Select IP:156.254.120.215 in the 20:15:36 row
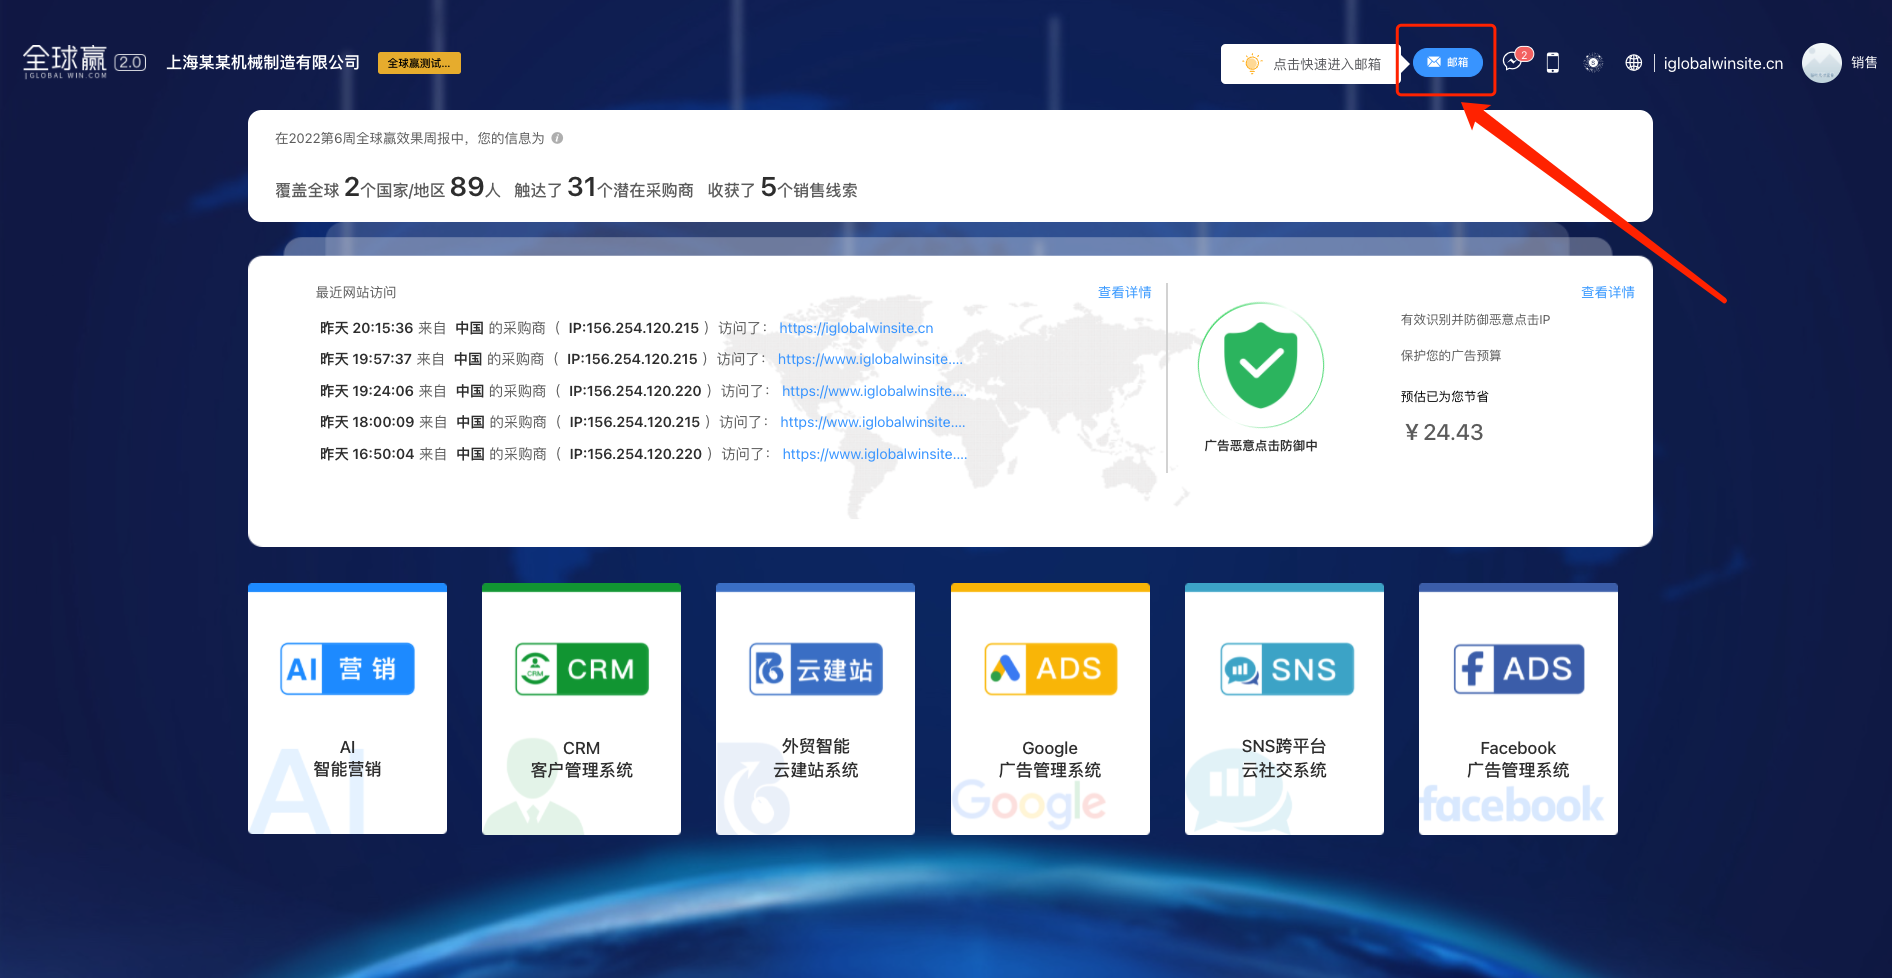 point(633,328)
